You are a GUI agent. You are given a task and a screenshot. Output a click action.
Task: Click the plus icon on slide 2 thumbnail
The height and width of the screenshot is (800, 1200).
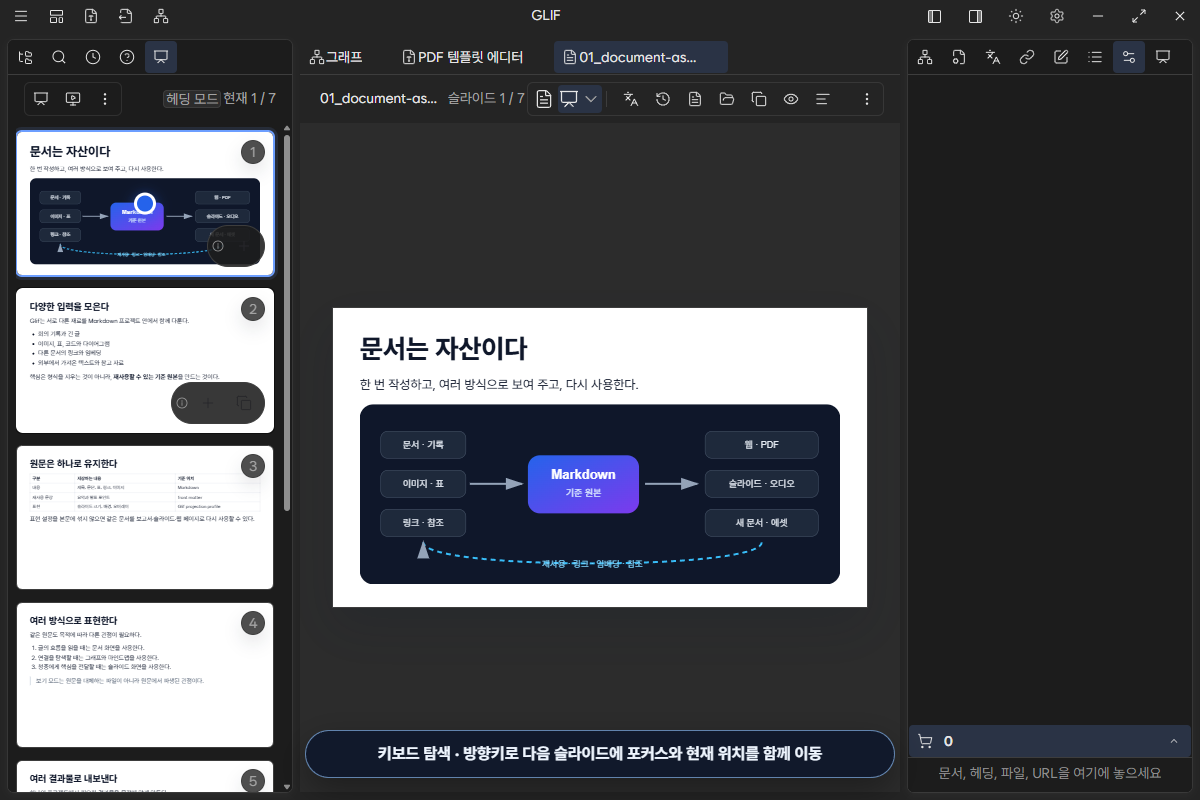(208, 403)
